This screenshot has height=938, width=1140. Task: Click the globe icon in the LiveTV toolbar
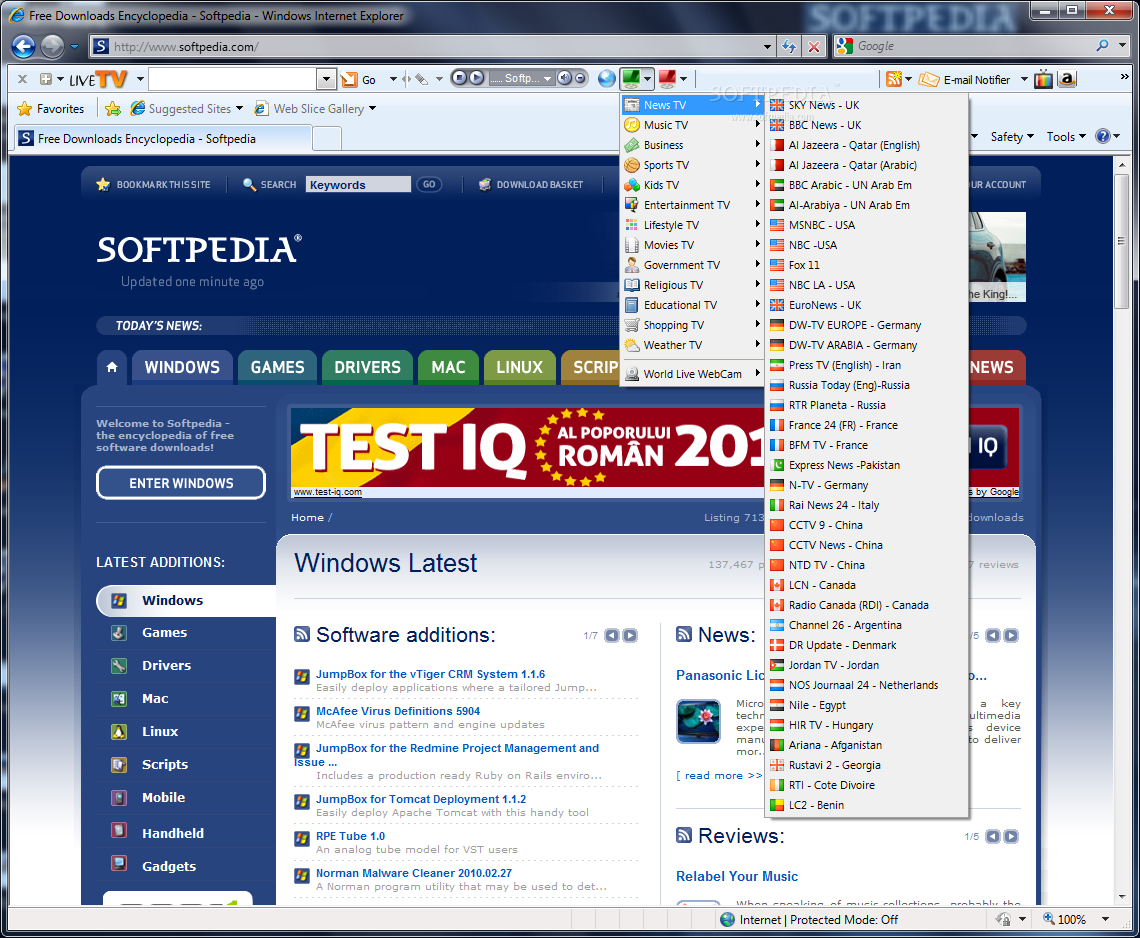[606, 79]
